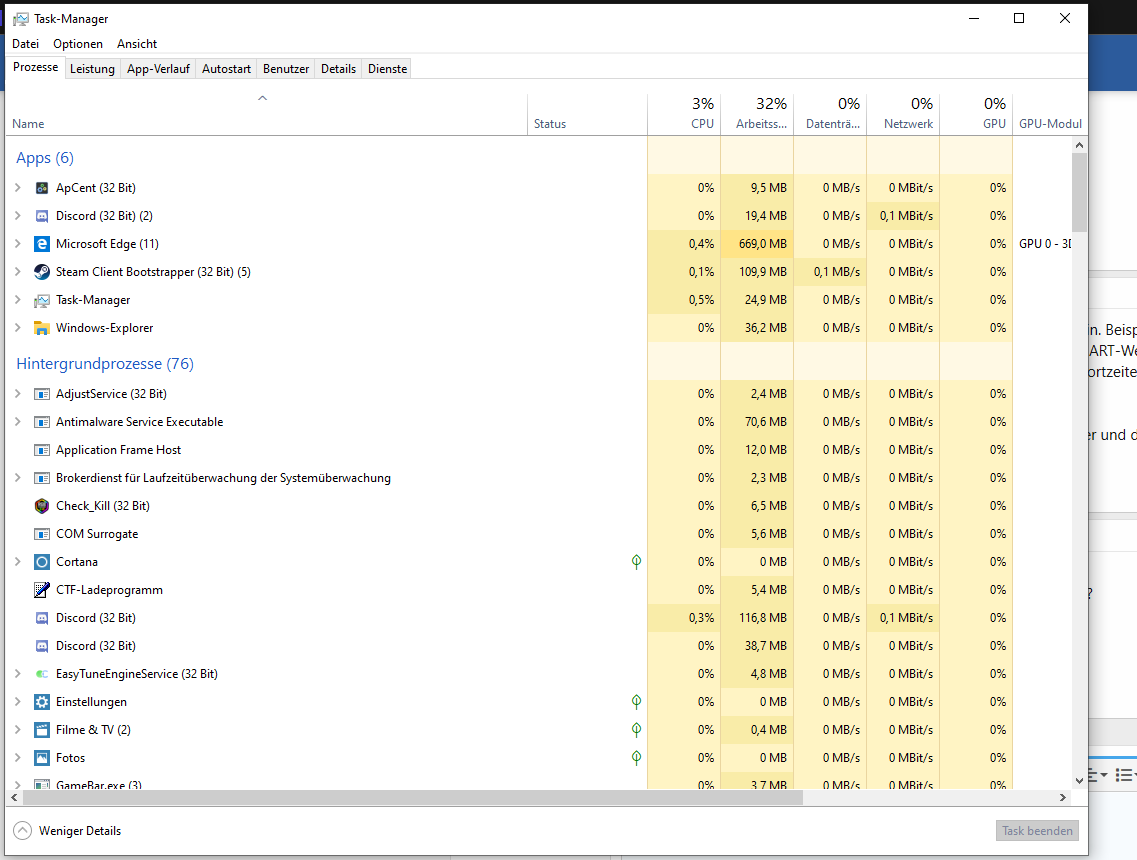The width and height of the screenshot is (1137, 860).
Task: Select the 669,0 MB memory cell
Action: coord(757,244)
